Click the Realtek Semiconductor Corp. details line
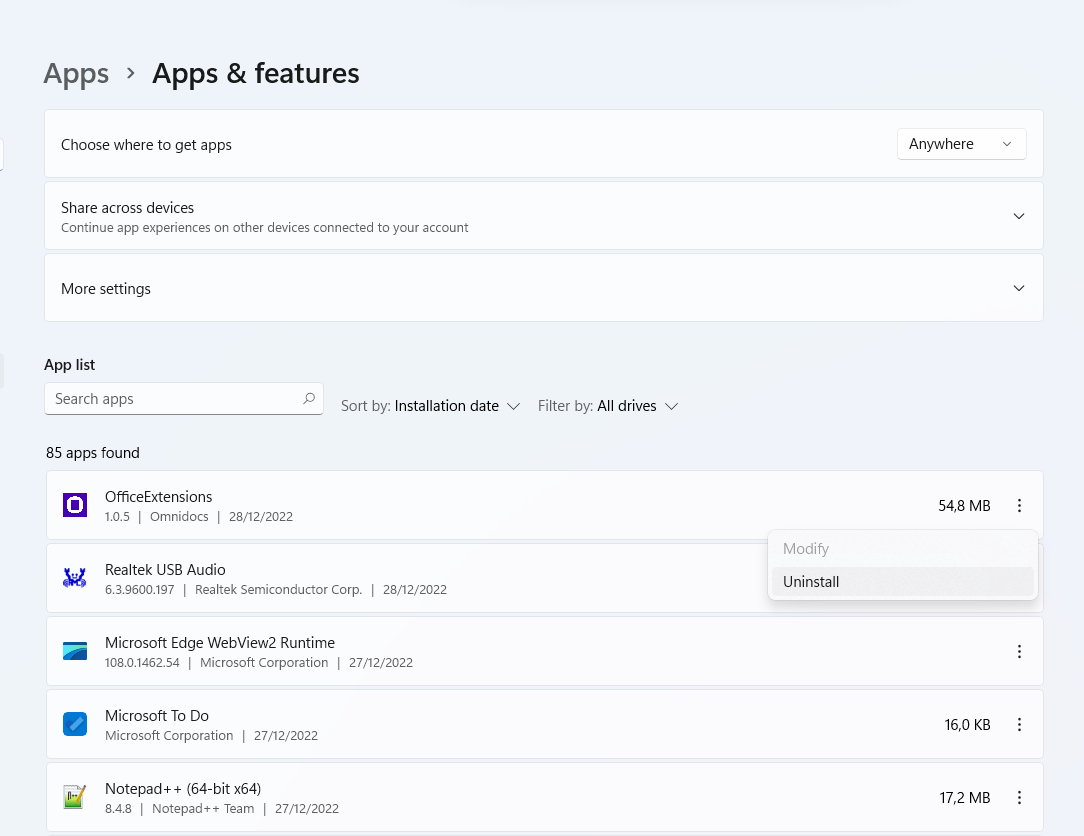 point(276,590)
